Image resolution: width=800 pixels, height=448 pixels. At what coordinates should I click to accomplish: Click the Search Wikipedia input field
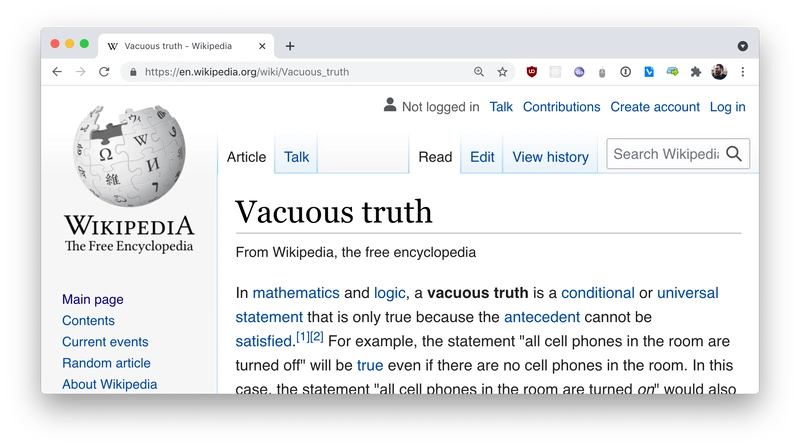[x=665, y=154]
